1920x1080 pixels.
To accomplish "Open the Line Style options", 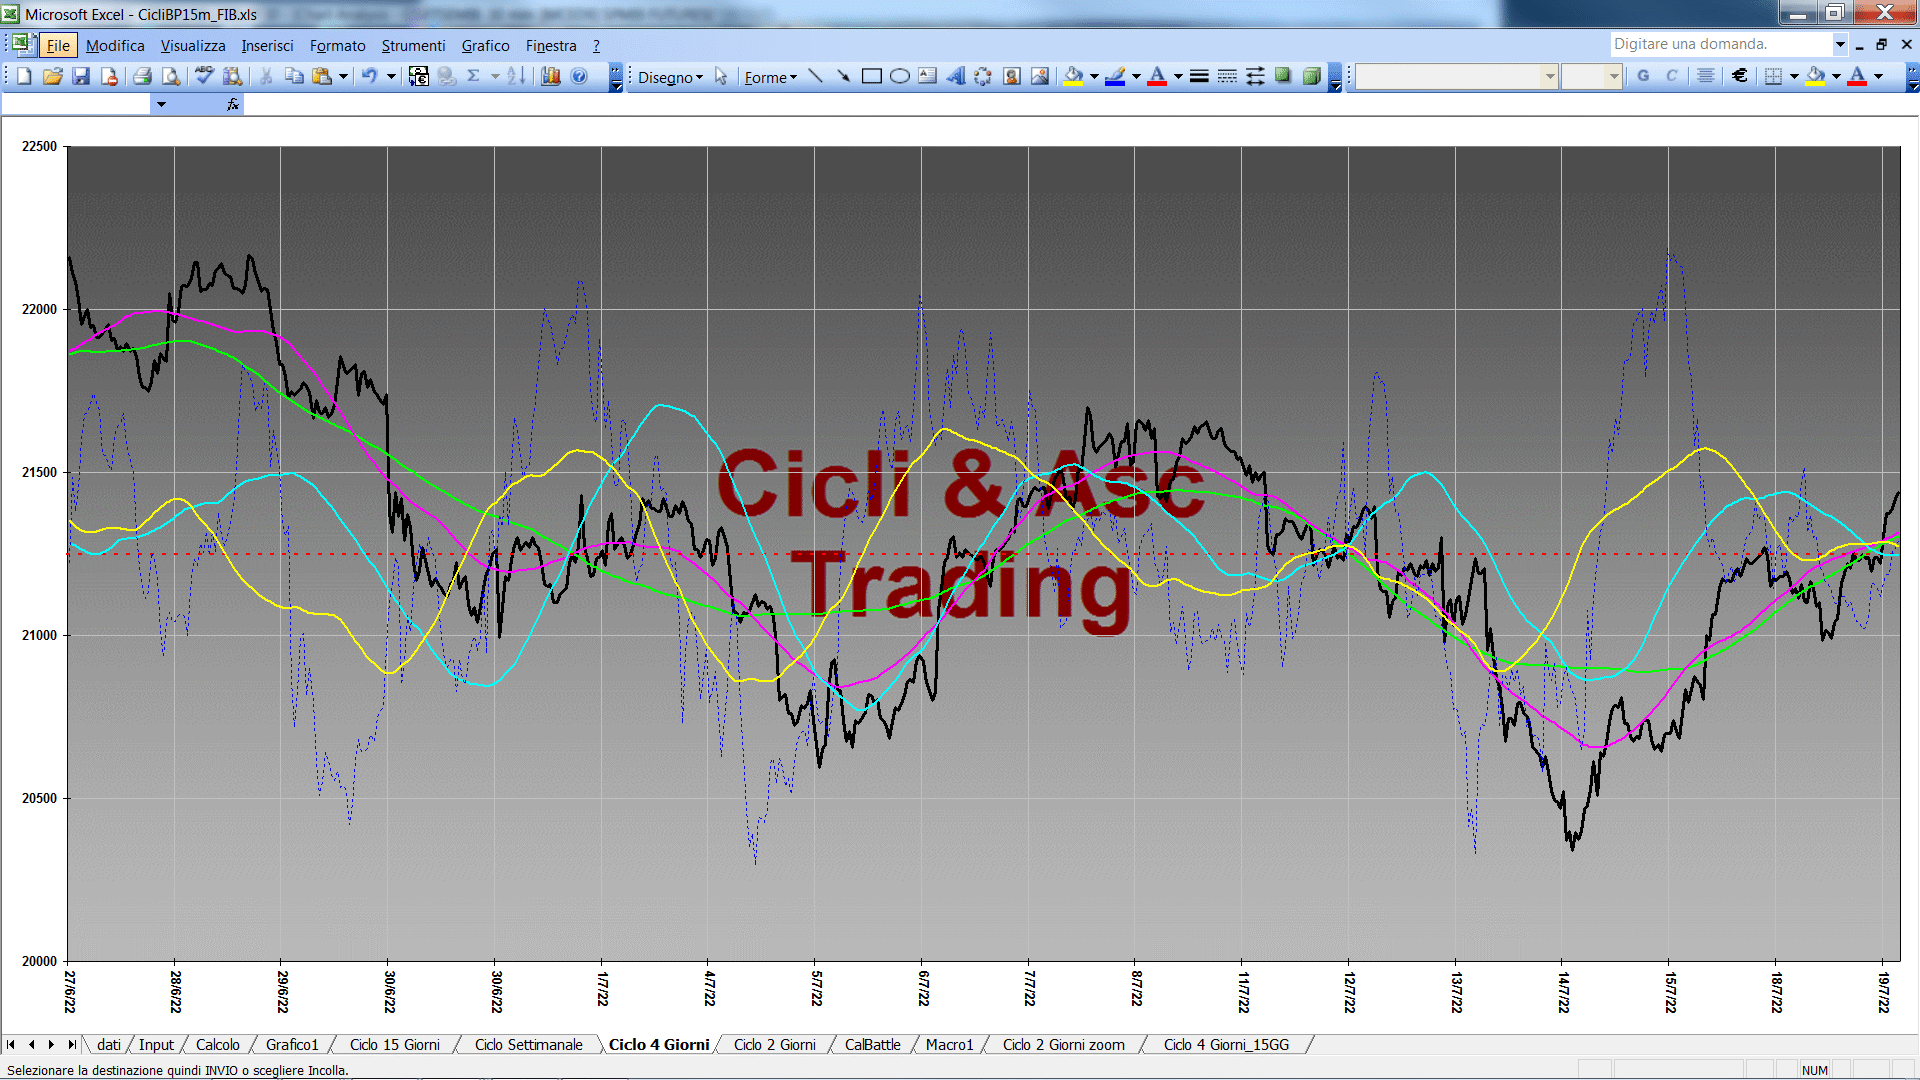I will point(1199,77).
